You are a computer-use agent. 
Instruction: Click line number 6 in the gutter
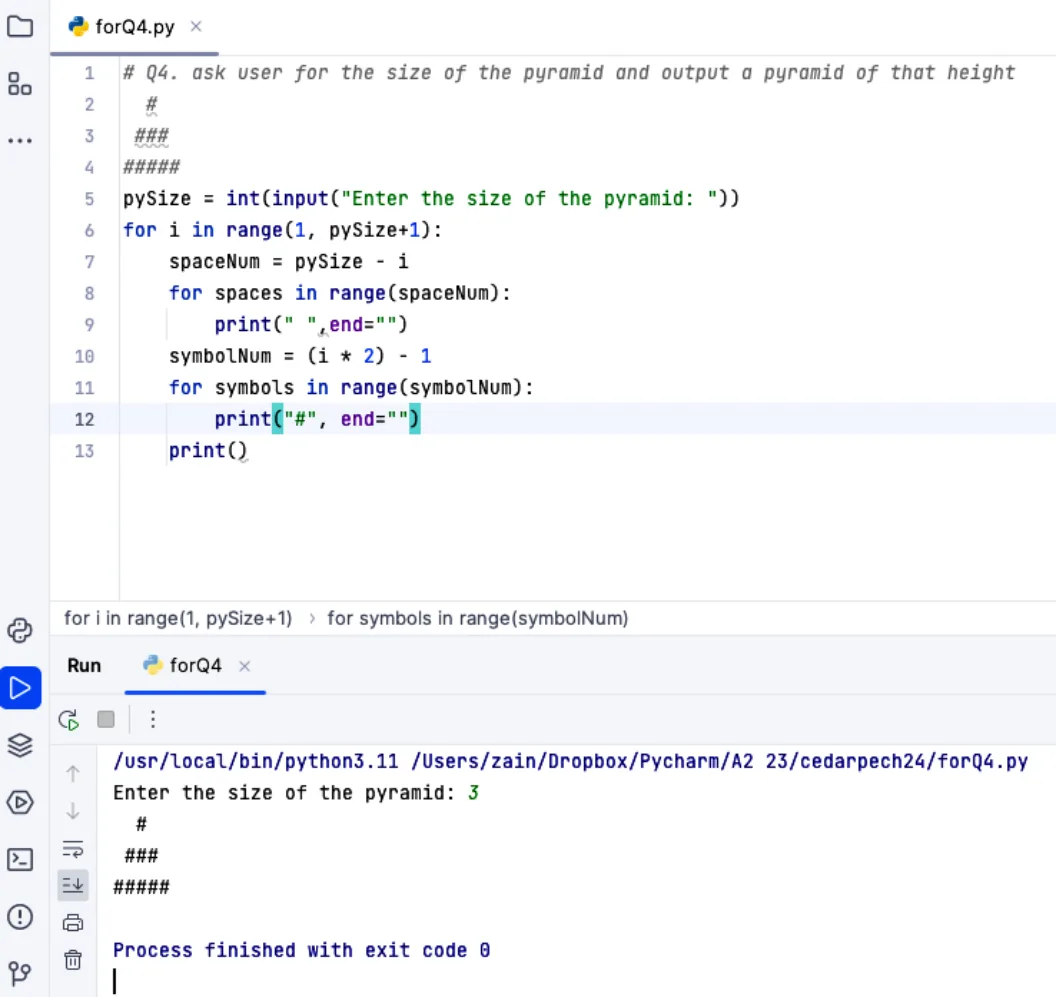[90, 230]
